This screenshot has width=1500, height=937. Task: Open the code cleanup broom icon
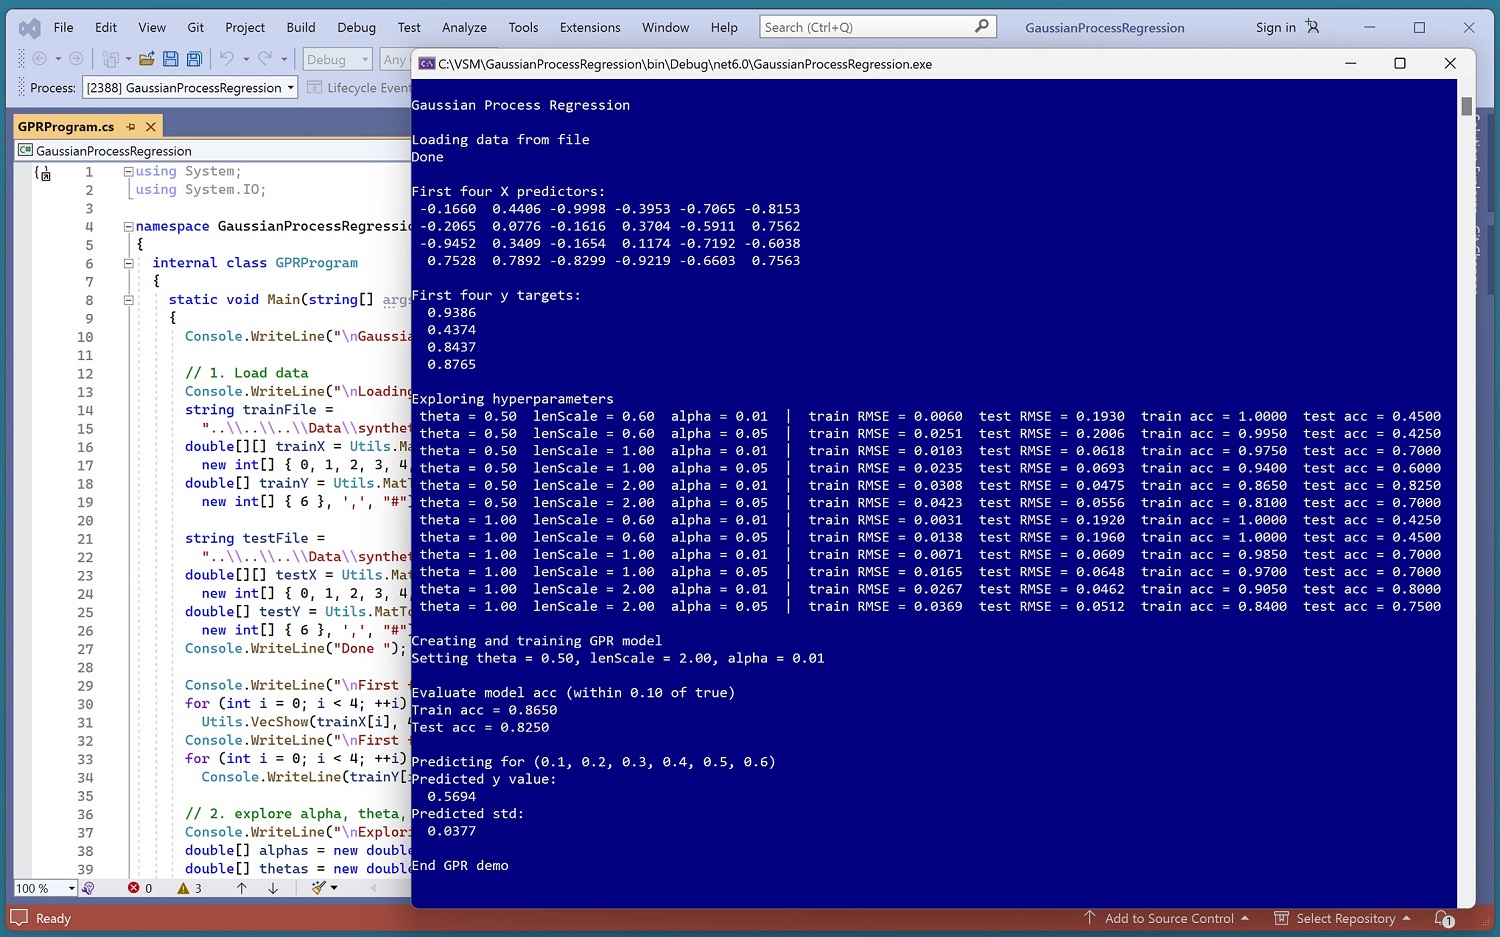pos(319,888)
